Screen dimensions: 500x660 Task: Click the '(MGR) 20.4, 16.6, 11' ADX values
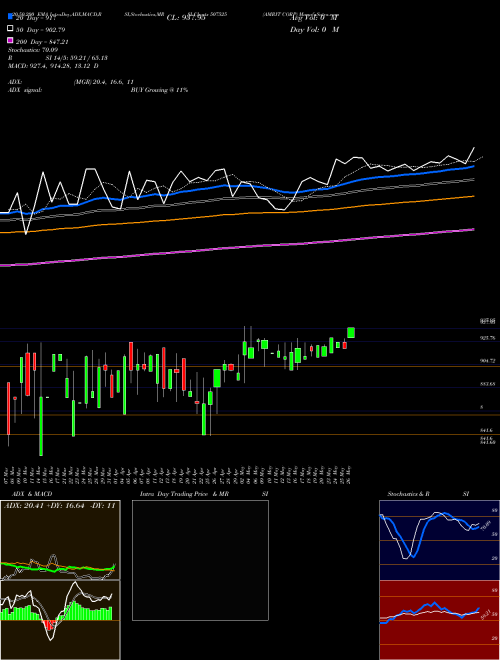104,82
